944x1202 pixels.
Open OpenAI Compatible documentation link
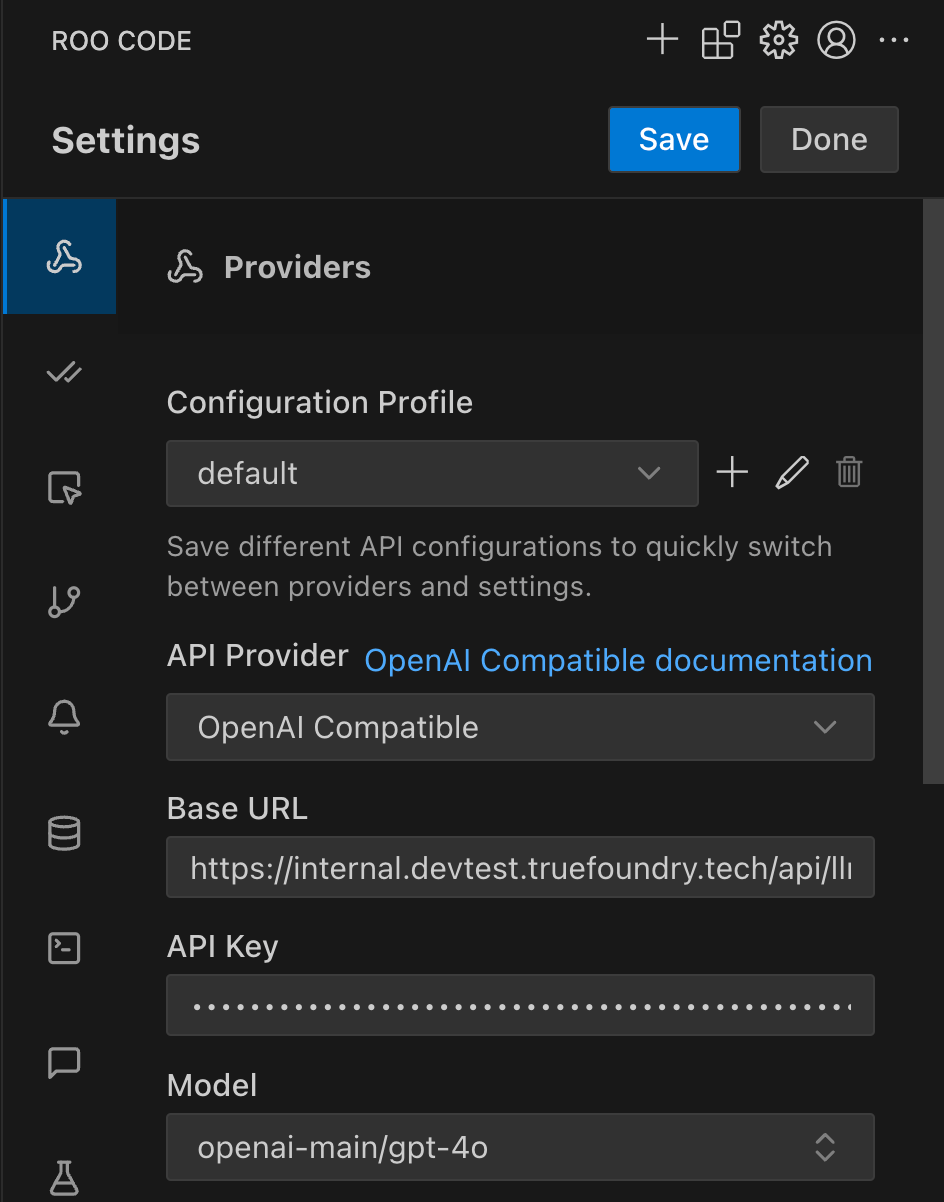pyautogui.click(x=618, y=660)
